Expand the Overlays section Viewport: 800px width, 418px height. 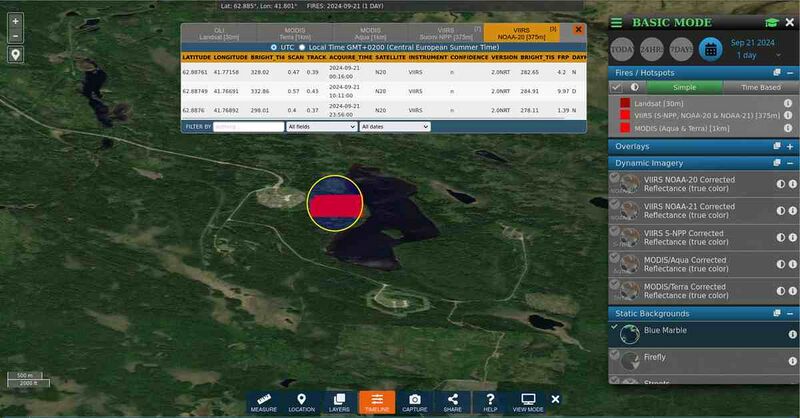tap(789, 146)
